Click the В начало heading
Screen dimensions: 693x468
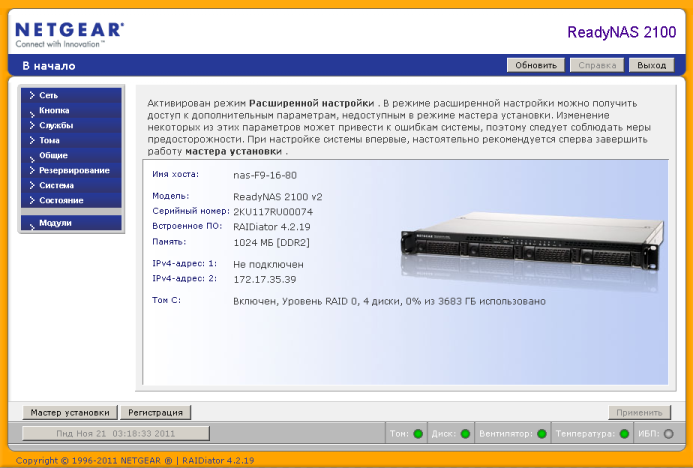coord(49,66)
